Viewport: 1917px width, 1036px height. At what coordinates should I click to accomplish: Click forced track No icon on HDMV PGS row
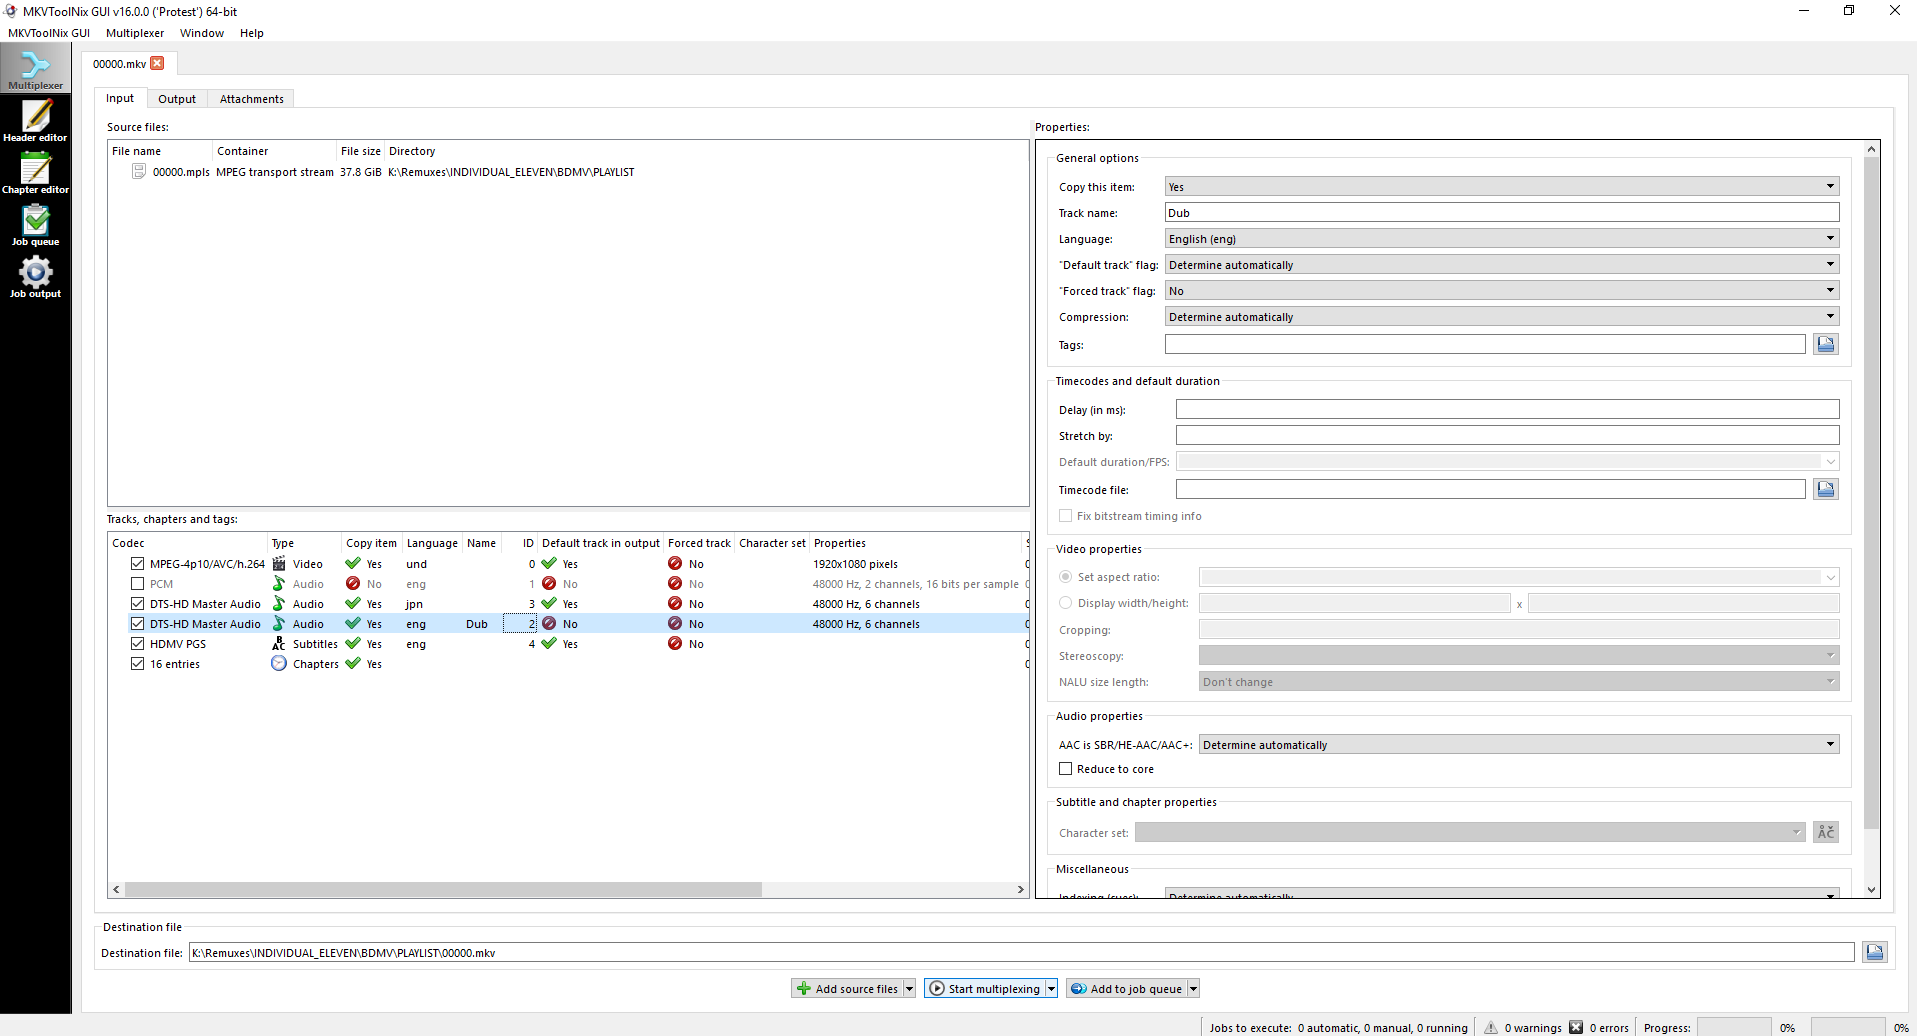click(x=675, y=644)
